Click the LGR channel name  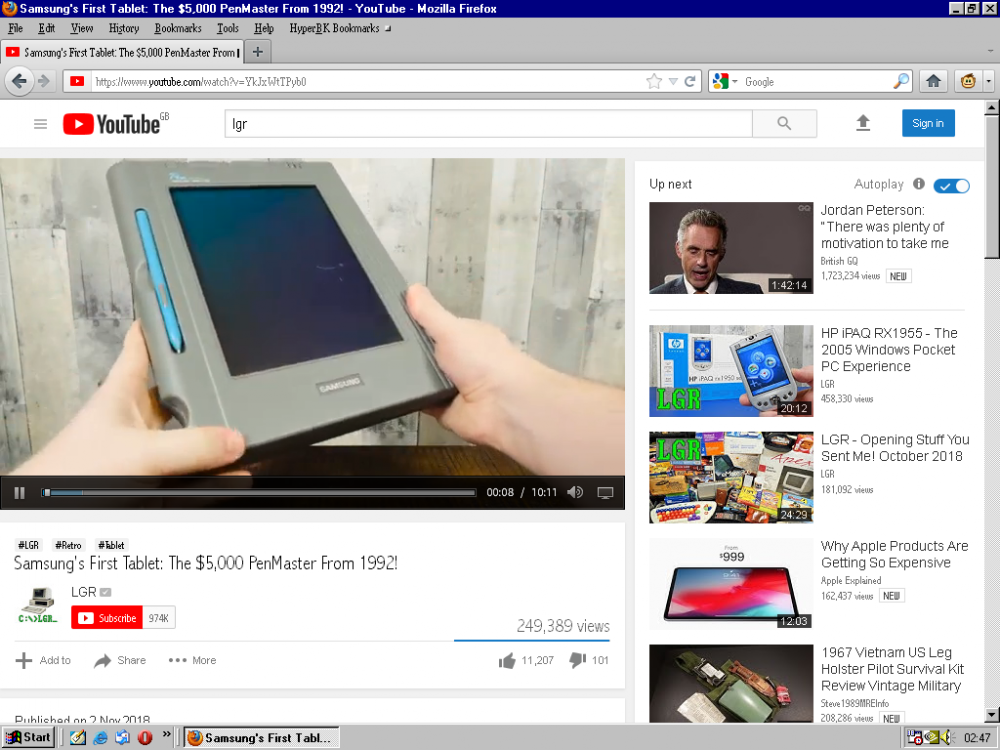[x=84, y=592]
